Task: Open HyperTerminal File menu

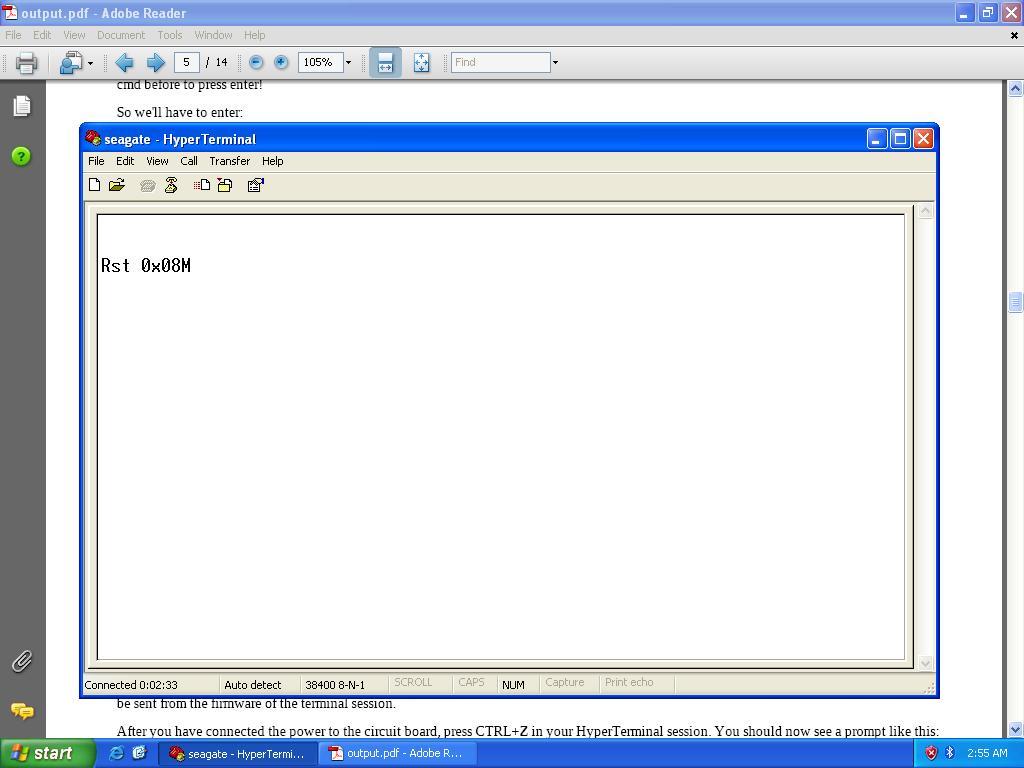Action: (x=96, y=161)
